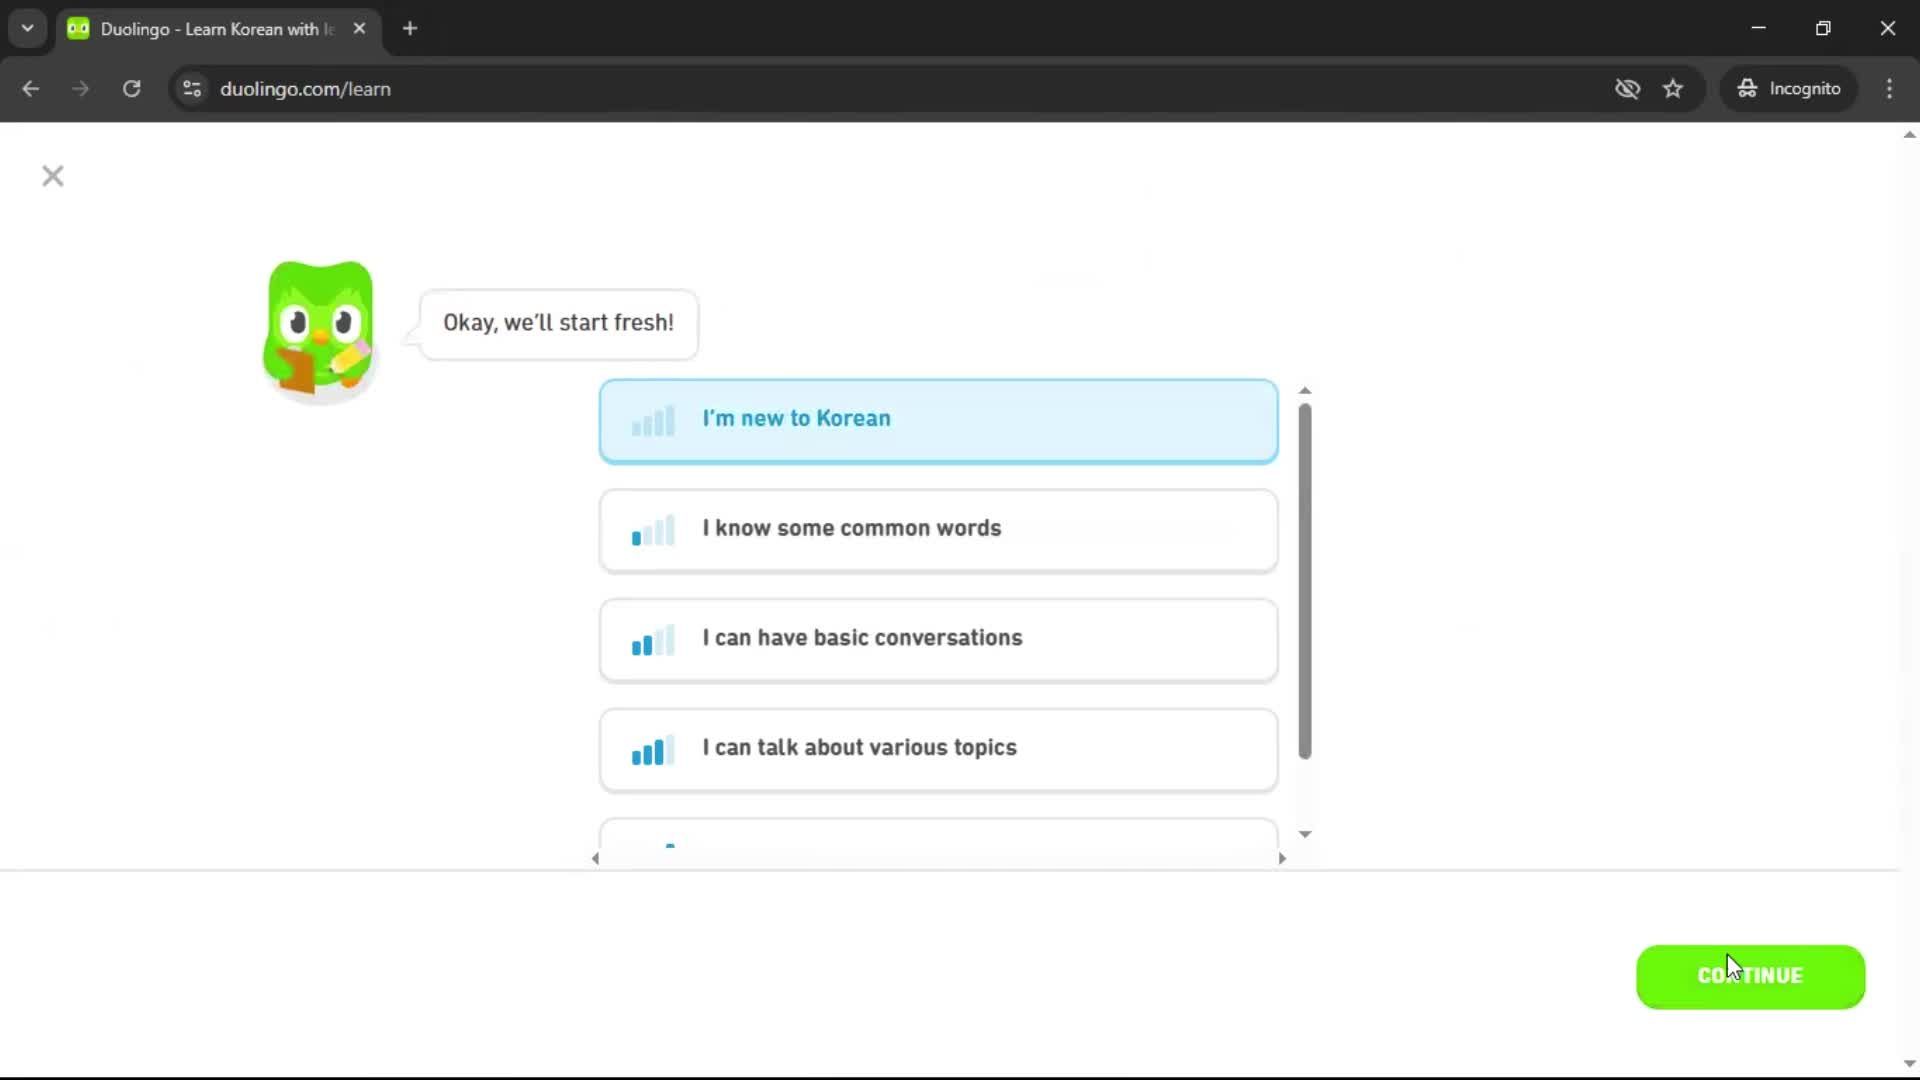This screenshot has height=1080, width=1920.
Task: Close the lesson with the X icon
Action: 52,176
